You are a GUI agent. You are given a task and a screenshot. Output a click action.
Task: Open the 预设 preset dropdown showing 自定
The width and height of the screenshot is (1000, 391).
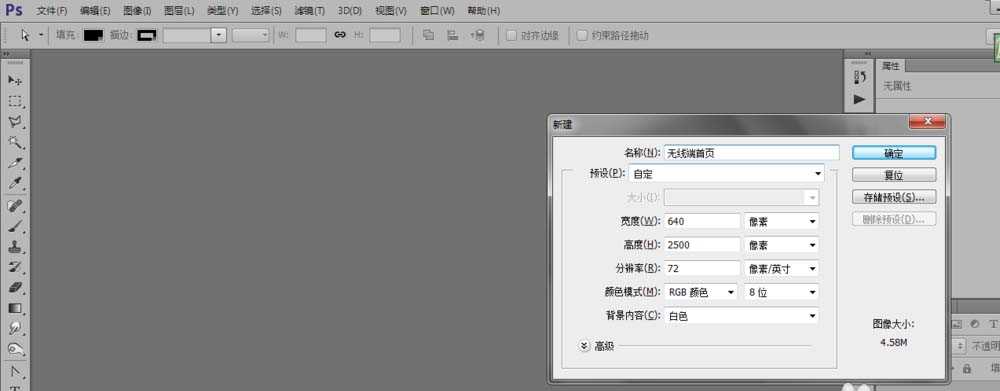(x=726, y=173)
